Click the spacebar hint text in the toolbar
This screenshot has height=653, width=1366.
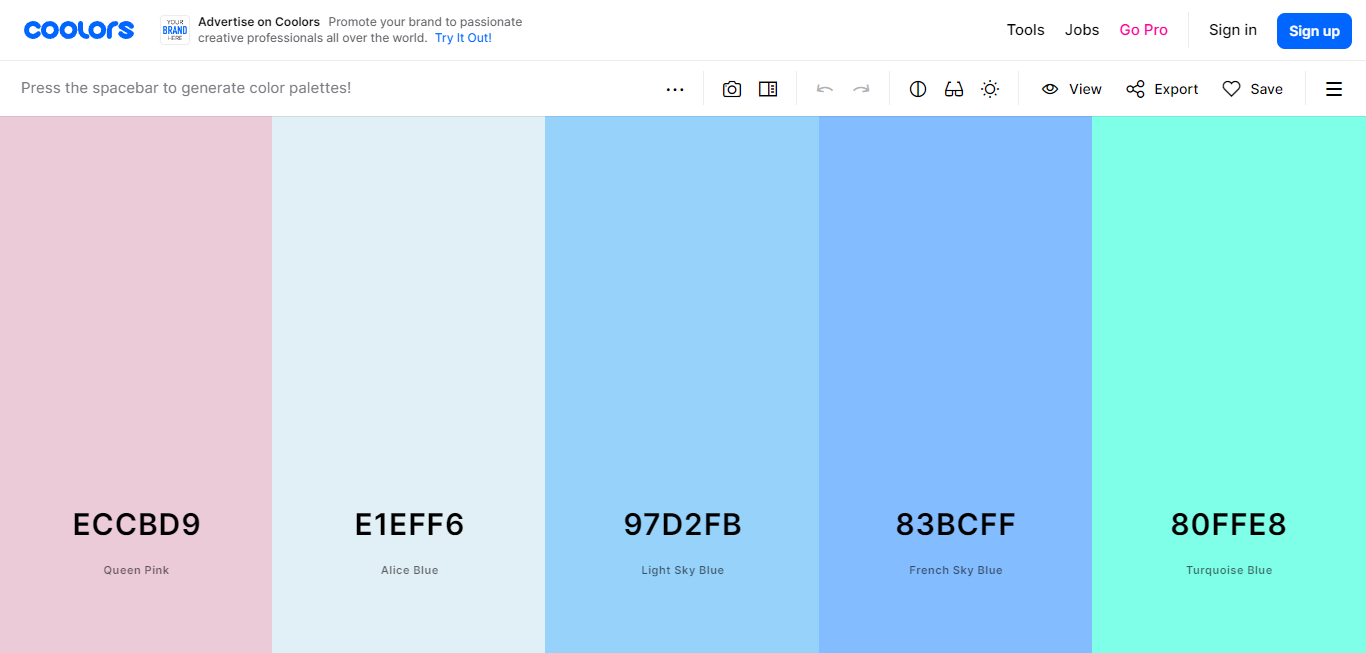186,88
